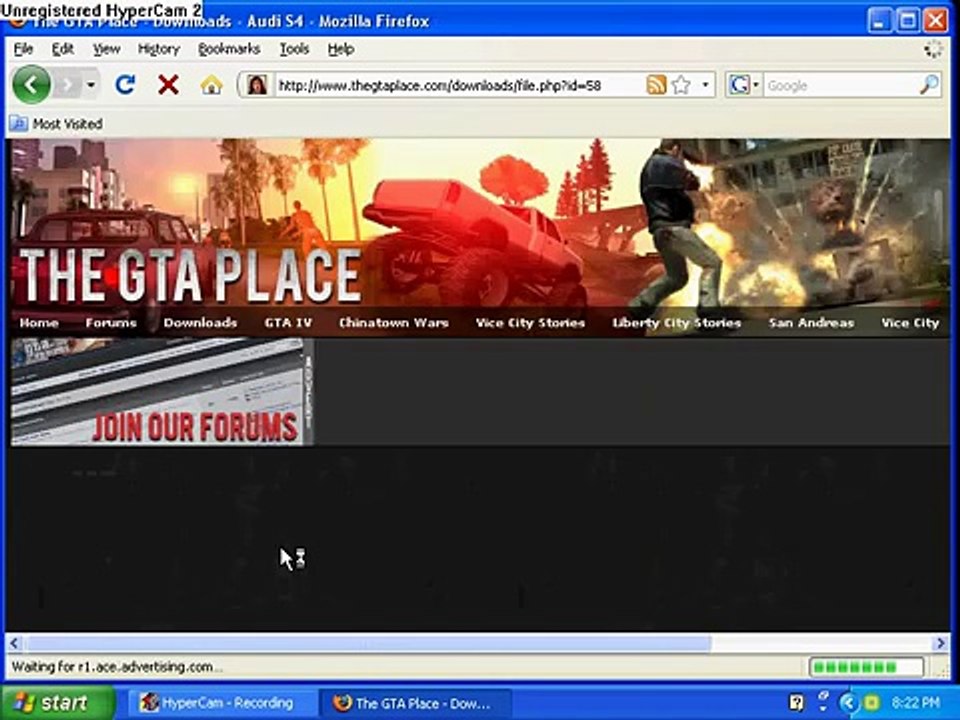Image resolution: width=960 pixels, height=720 pixels.
Task: Open the Downloads nav link
Action: [200, 323]
